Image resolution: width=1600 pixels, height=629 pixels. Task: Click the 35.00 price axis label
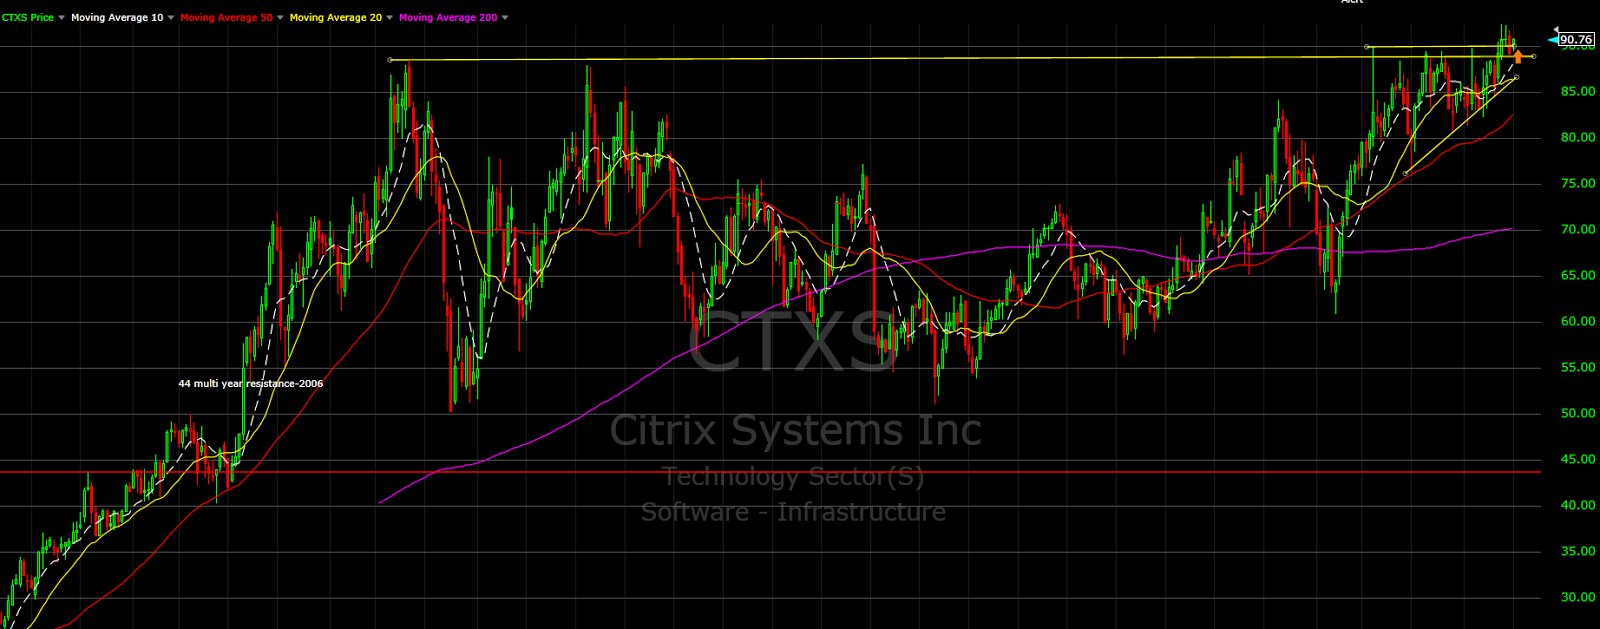1578,552
